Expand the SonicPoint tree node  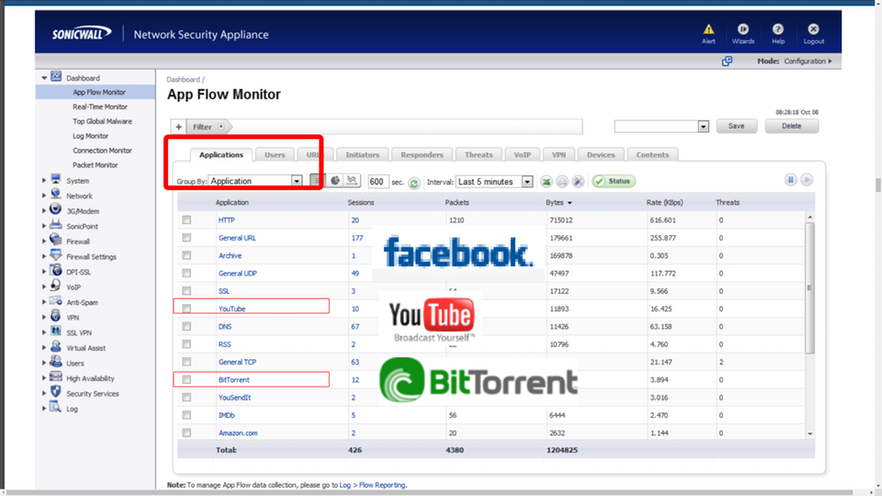pos(44,226)
